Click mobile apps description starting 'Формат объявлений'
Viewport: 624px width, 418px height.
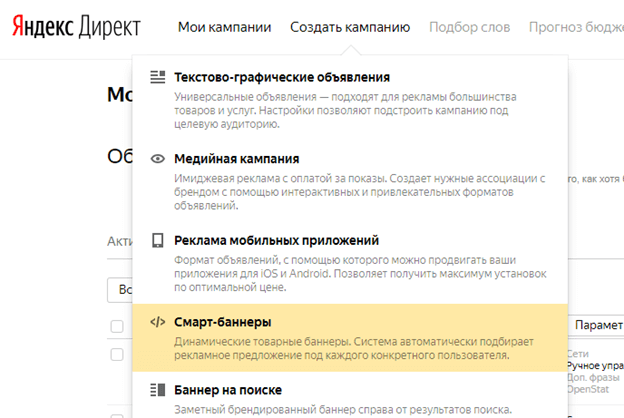[x=360, y=273]
